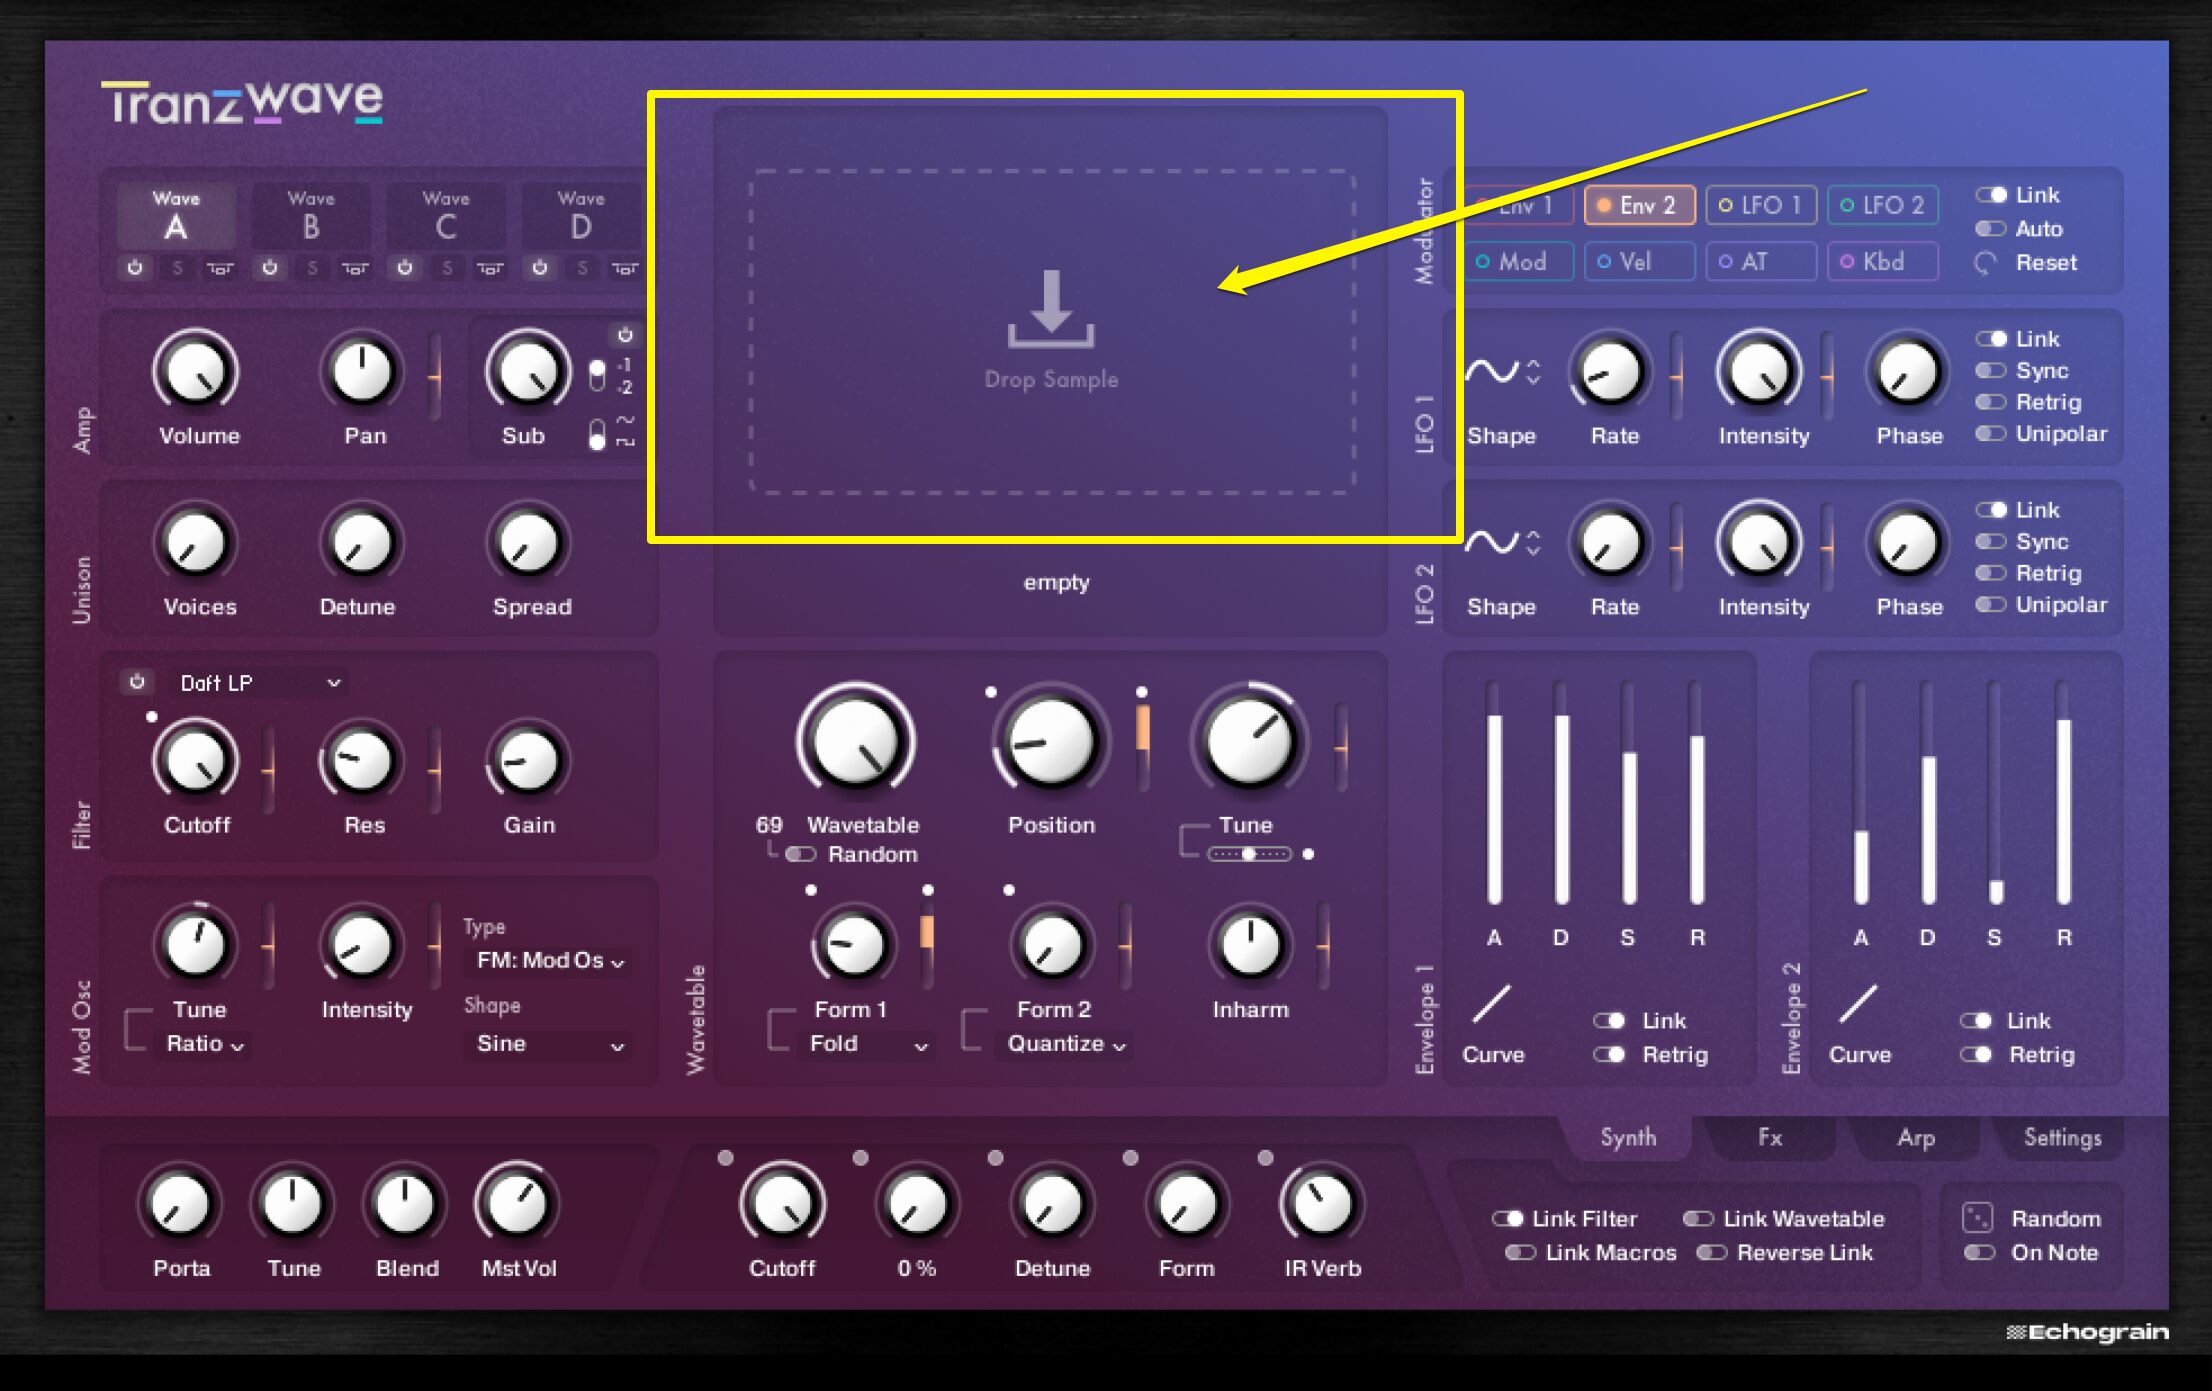Select the Wave D tab
2212x1391 pixels.
coord(581,216)
